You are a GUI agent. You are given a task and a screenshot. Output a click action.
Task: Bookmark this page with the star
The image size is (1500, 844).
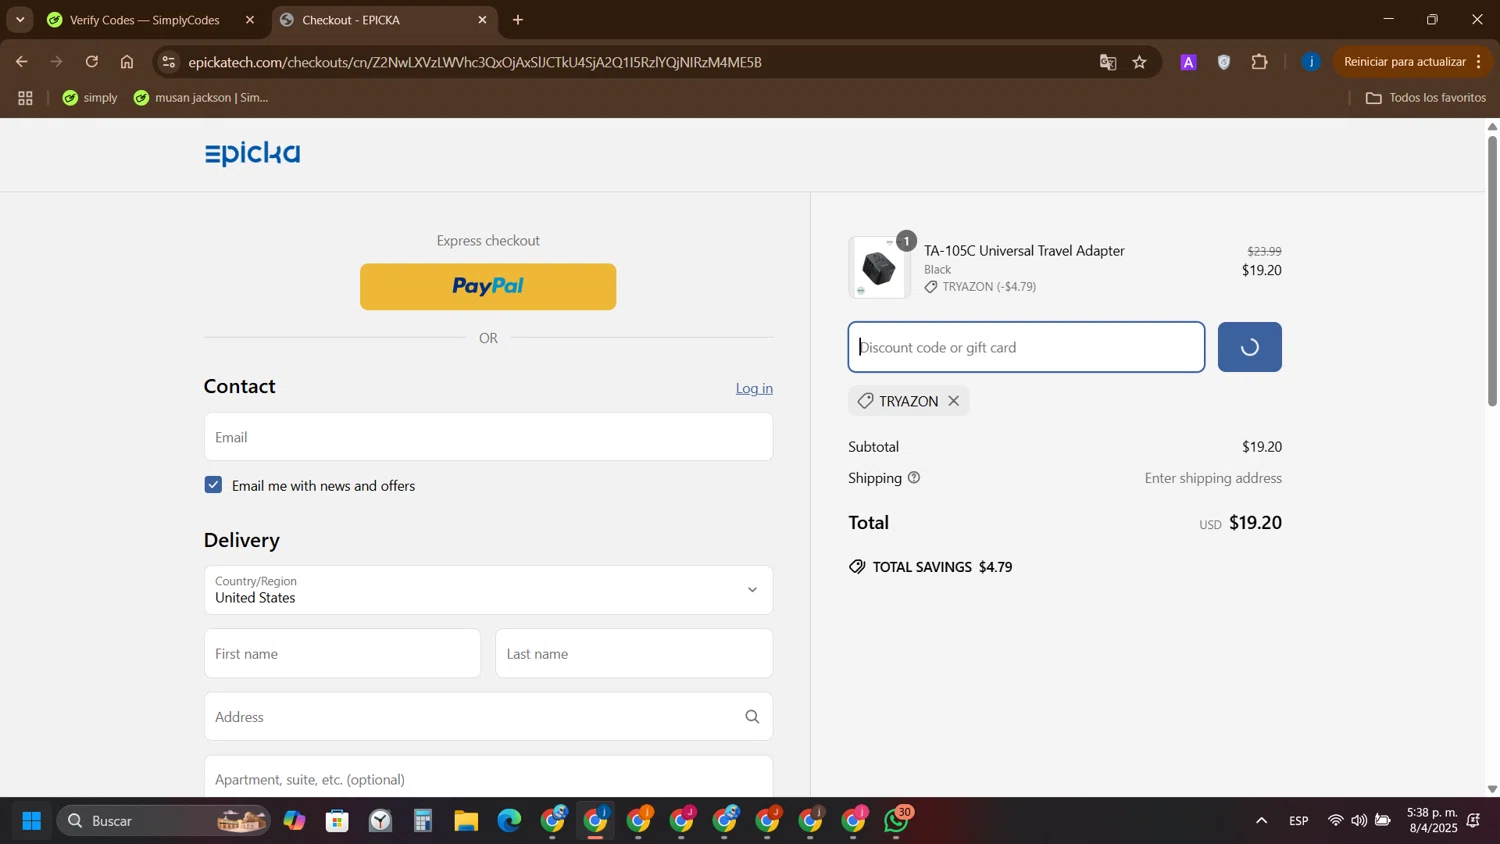click(x=1140, y=62)
